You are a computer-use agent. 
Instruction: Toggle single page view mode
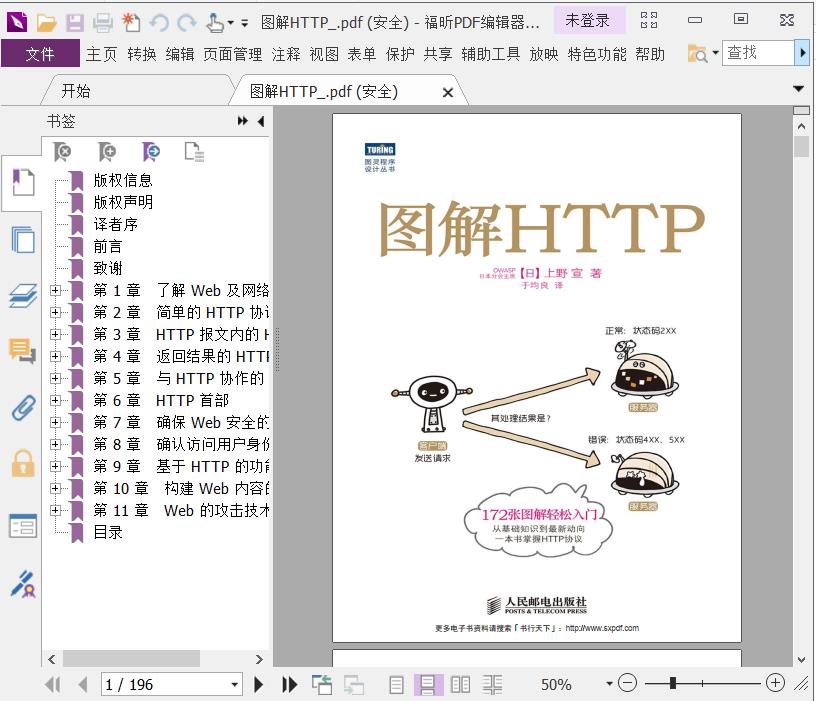point(396,684)
